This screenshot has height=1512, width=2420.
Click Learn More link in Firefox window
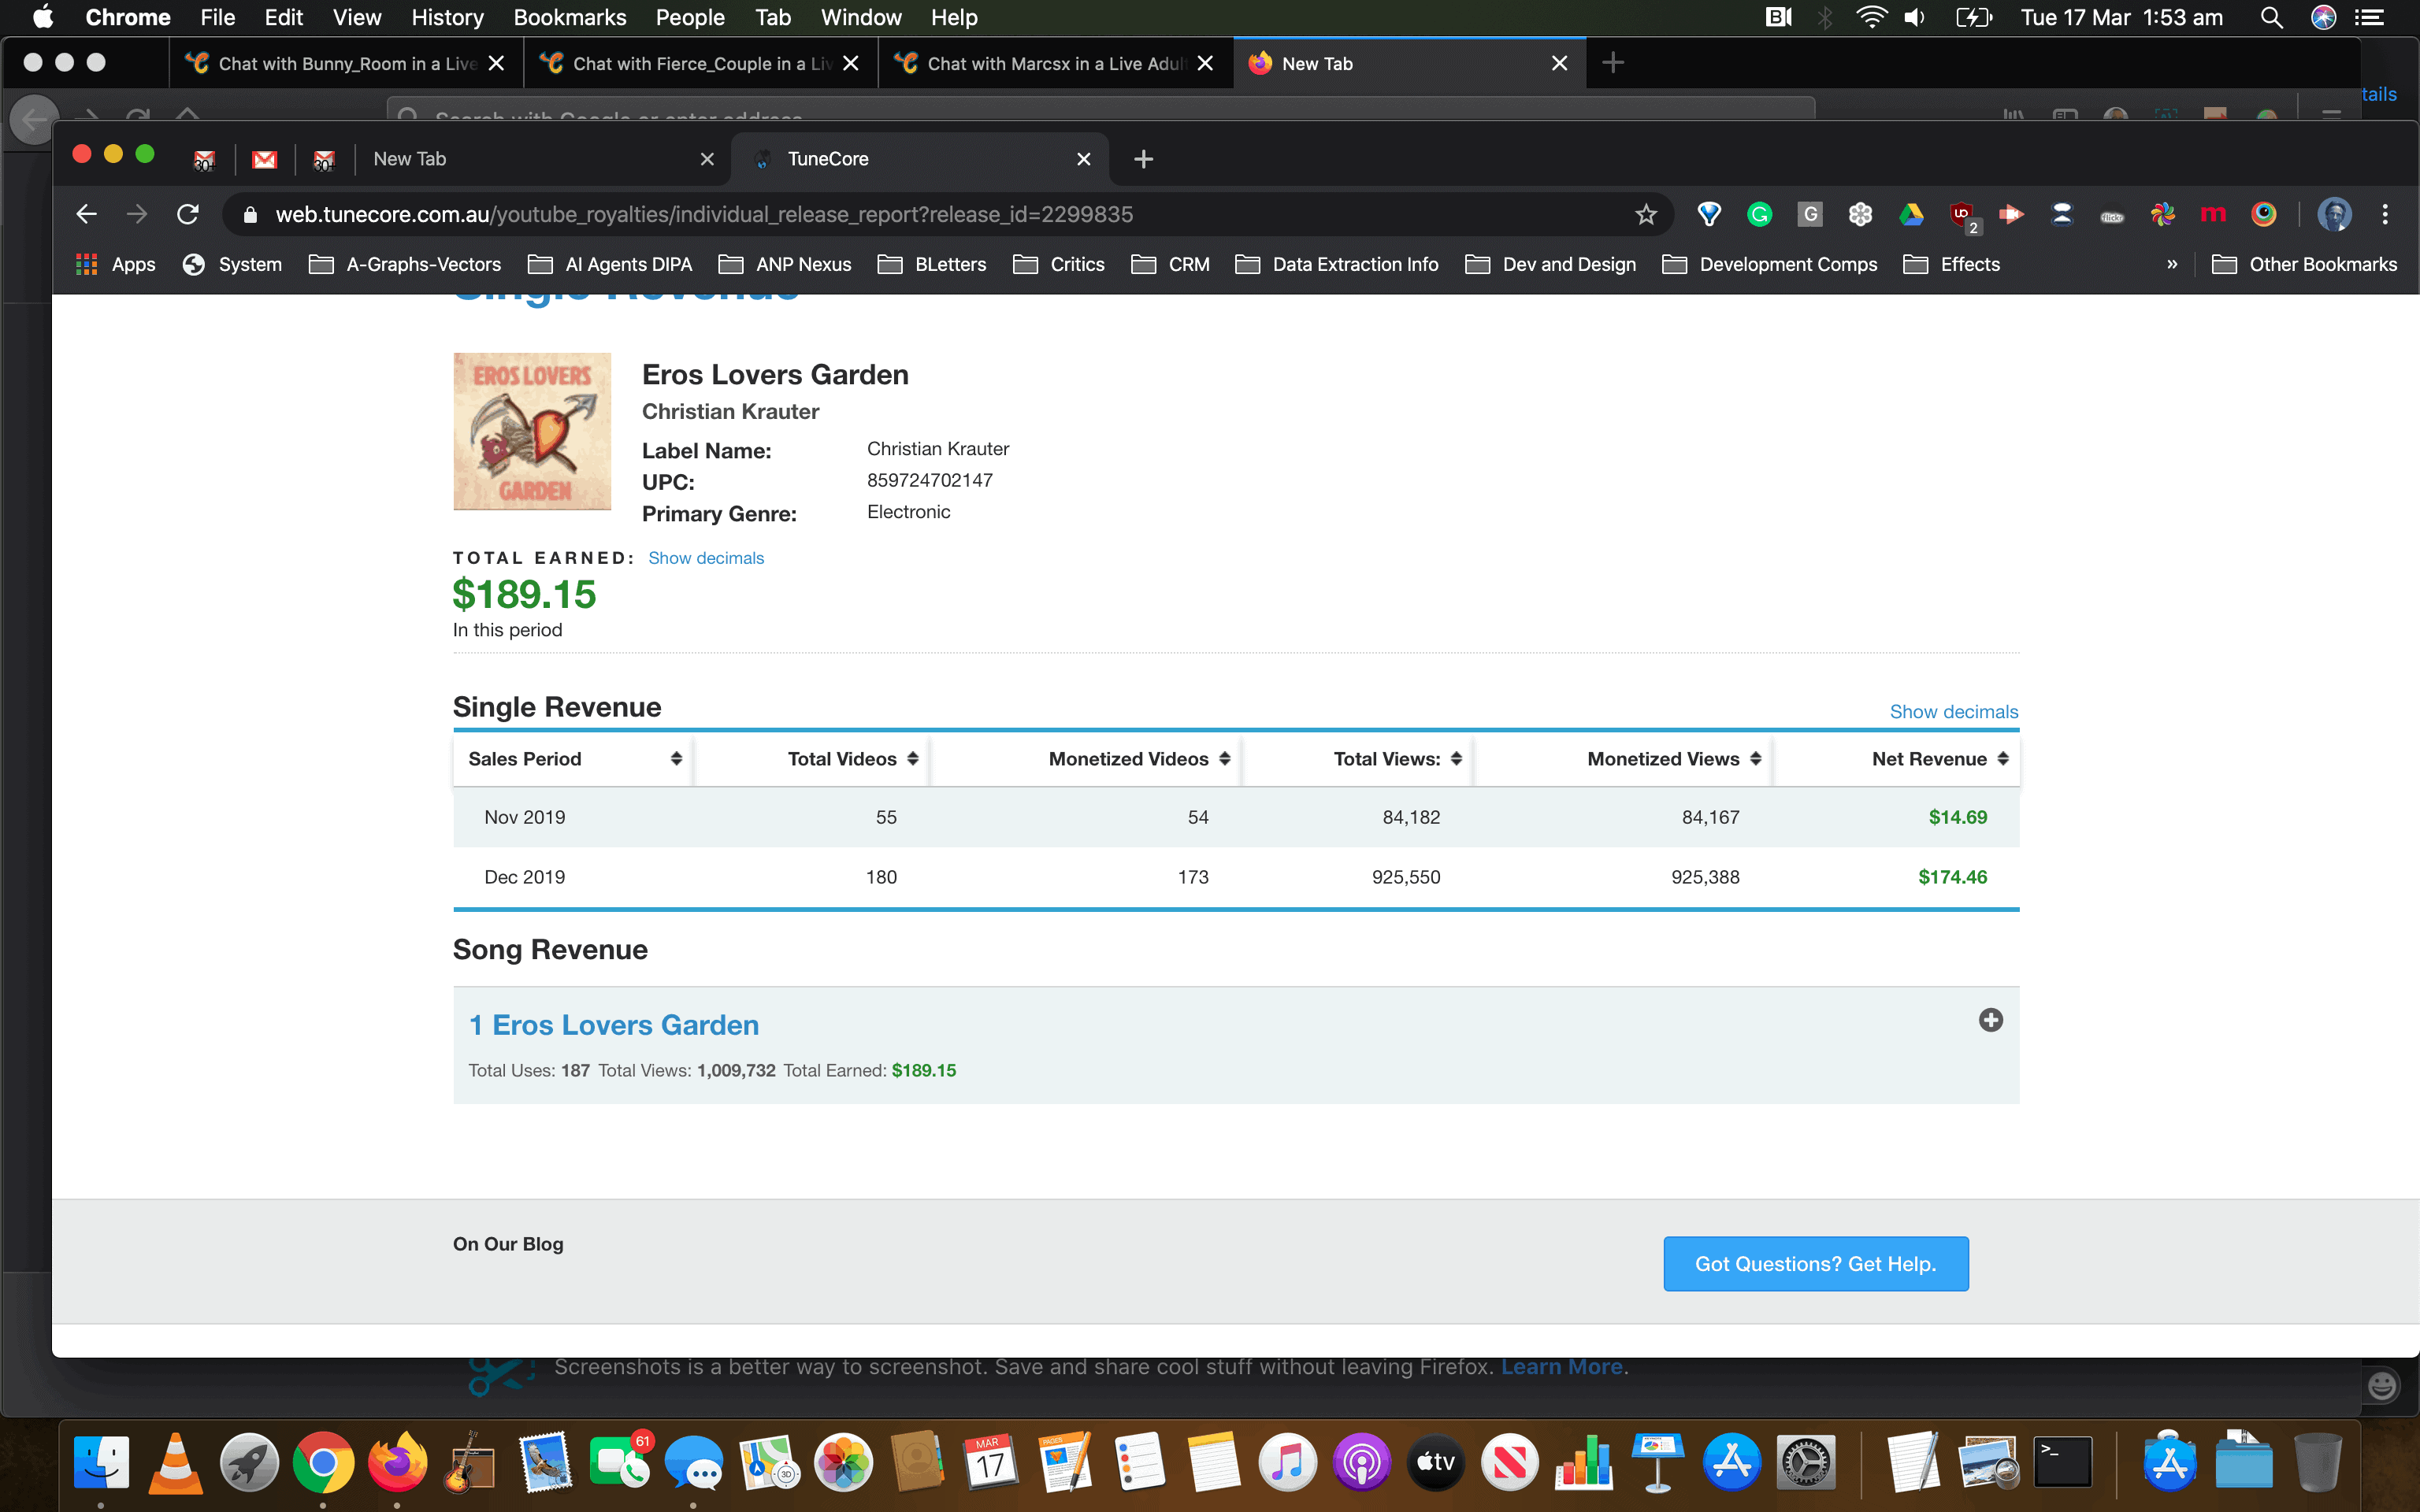[x=1561, y=1367]
